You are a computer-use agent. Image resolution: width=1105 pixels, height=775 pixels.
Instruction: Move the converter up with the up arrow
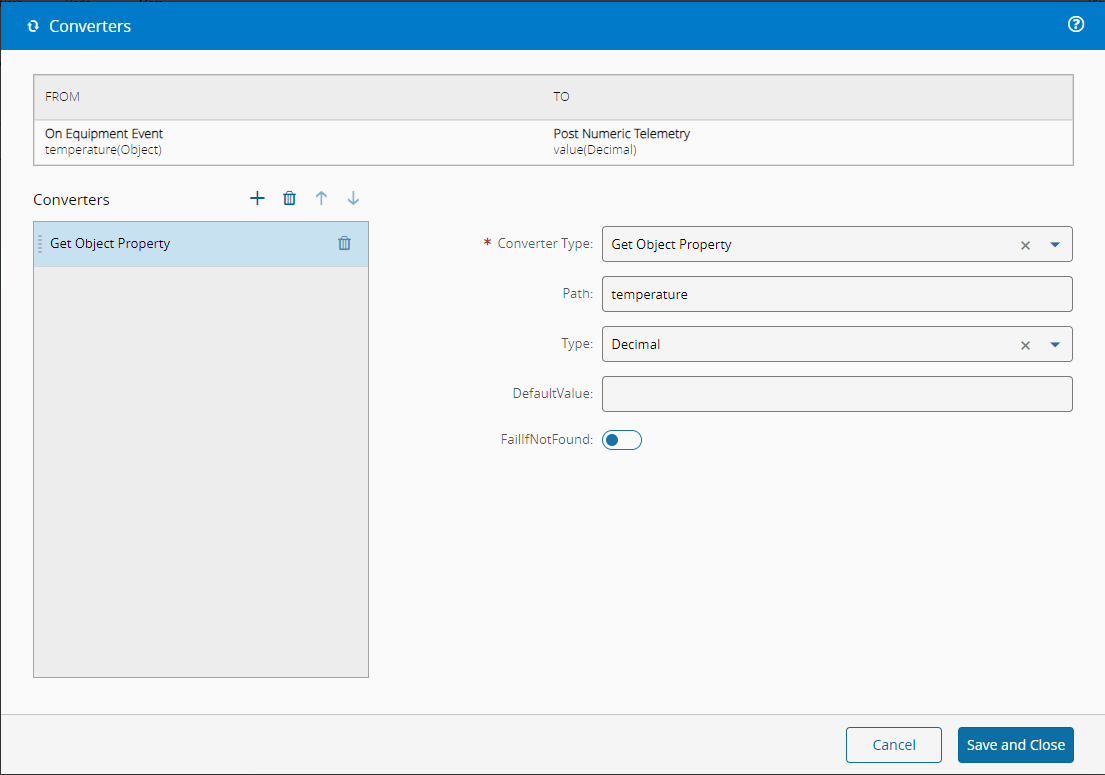coord(321,198)
